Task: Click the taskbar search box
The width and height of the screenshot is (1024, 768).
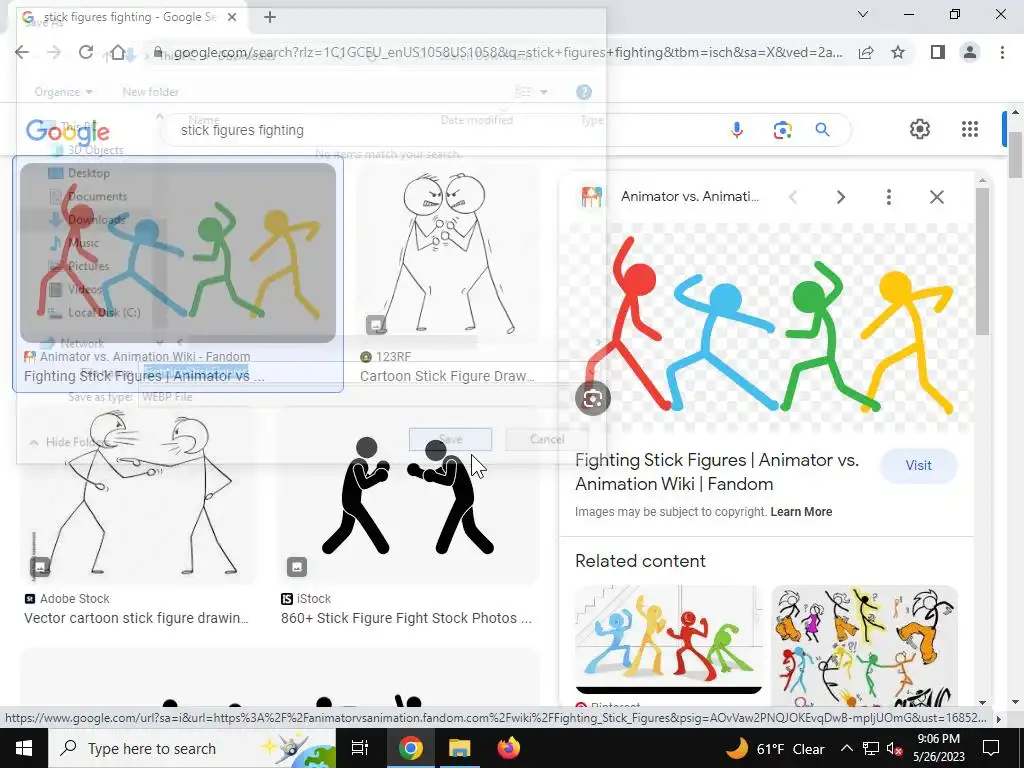Action: pos(191,748)
